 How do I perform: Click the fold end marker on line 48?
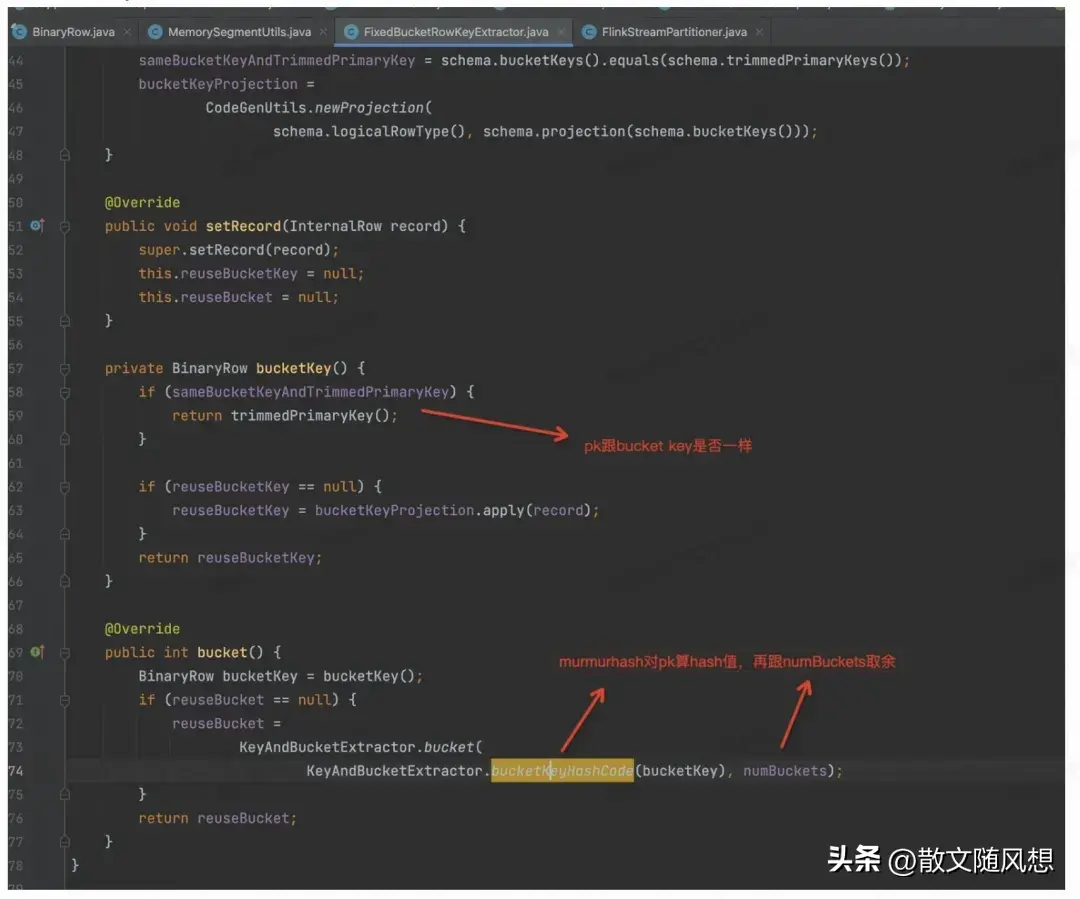point(65,155)
